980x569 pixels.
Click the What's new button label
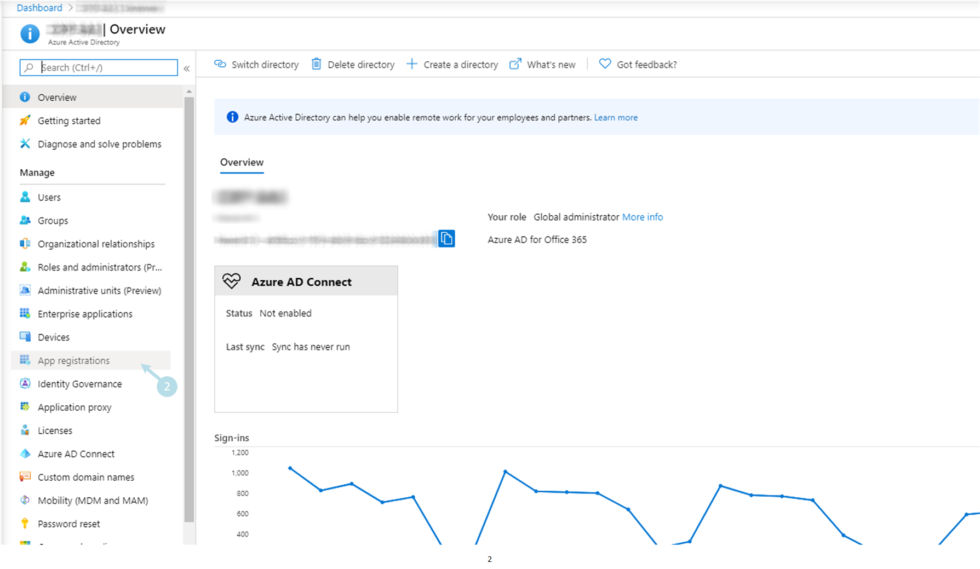[x=551, y=64]
